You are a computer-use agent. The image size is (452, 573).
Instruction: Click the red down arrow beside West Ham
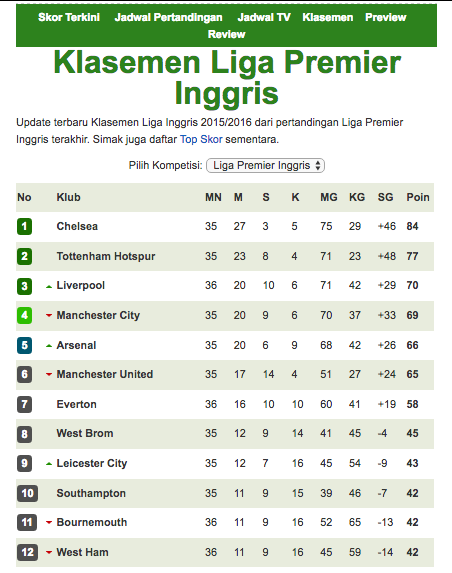pyautogui.click(x=49, y=552)
